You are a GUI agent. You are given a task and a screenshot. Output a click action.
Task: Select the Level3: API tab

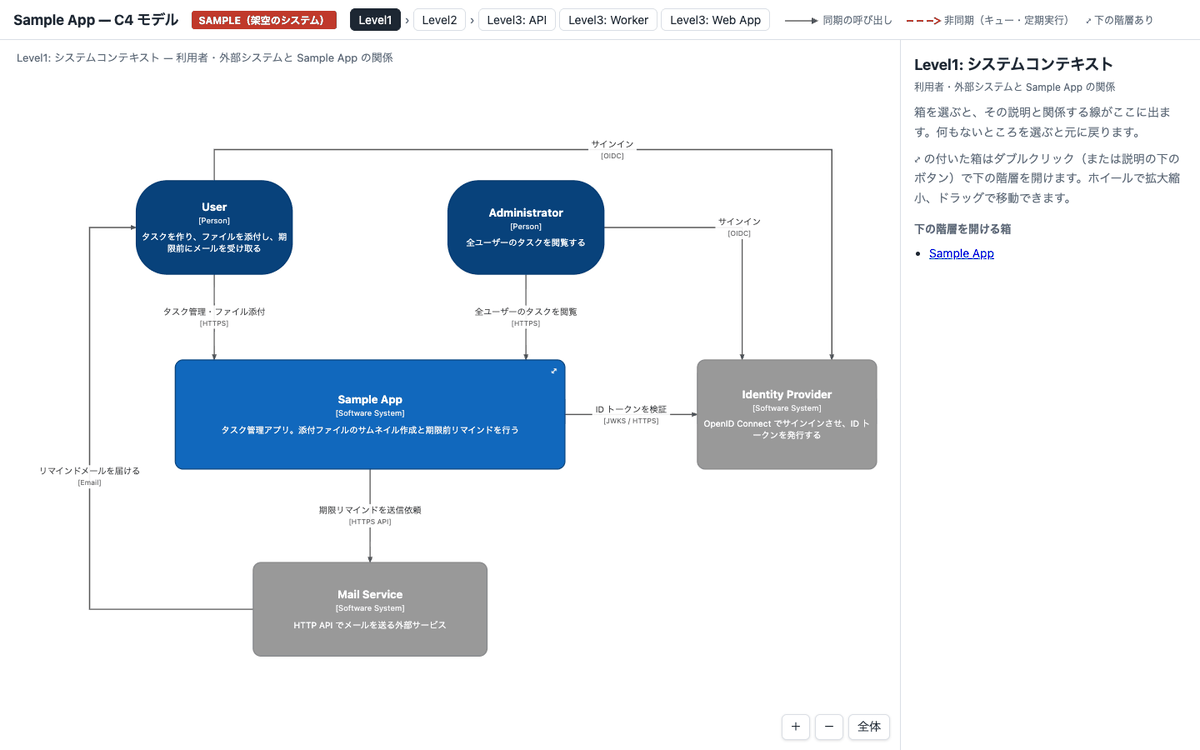pyautogui.click(x=516, y=20)
